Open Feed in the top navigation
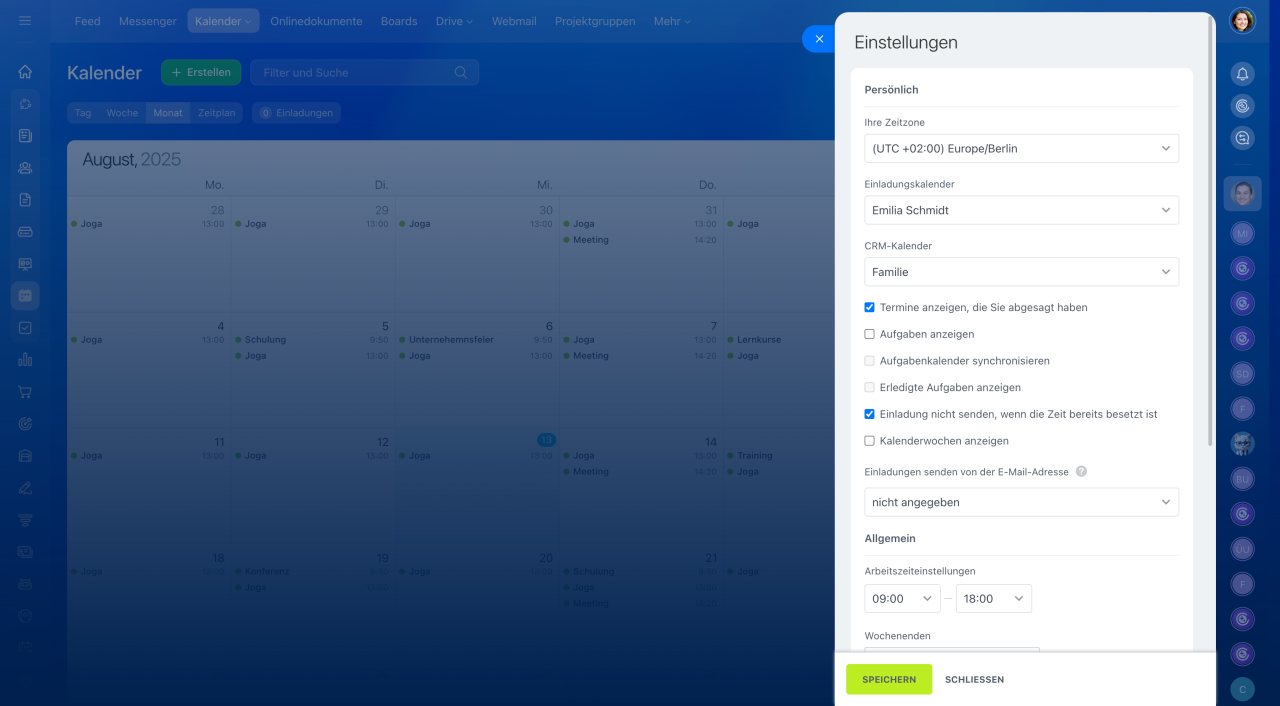 point(87,21)
